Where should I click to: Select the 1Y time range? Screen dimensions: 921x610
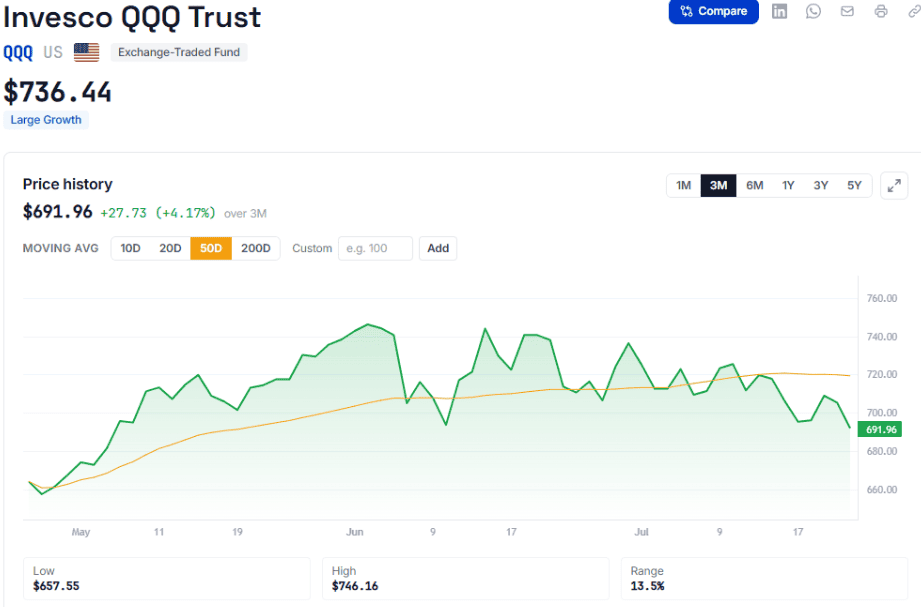pos(788,186)
